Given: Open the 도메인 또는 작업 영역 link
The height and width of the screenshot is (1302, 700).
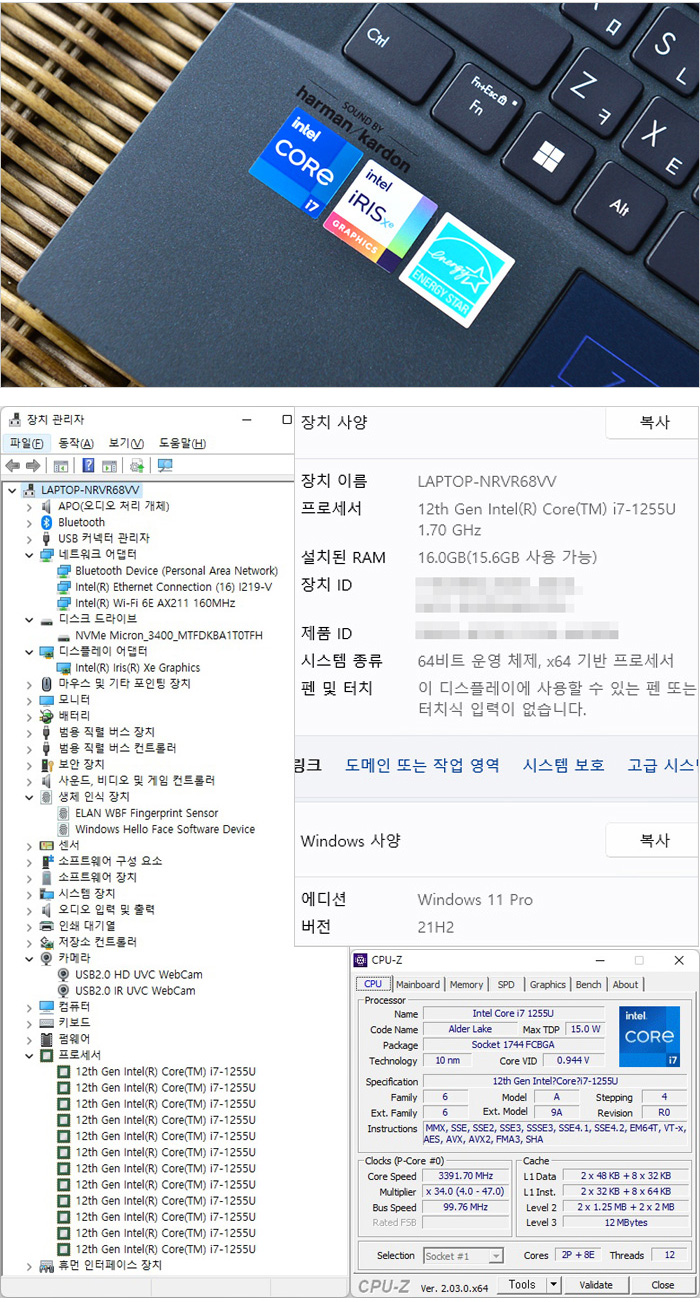Looking at the screenshot, I should [422, 765].
